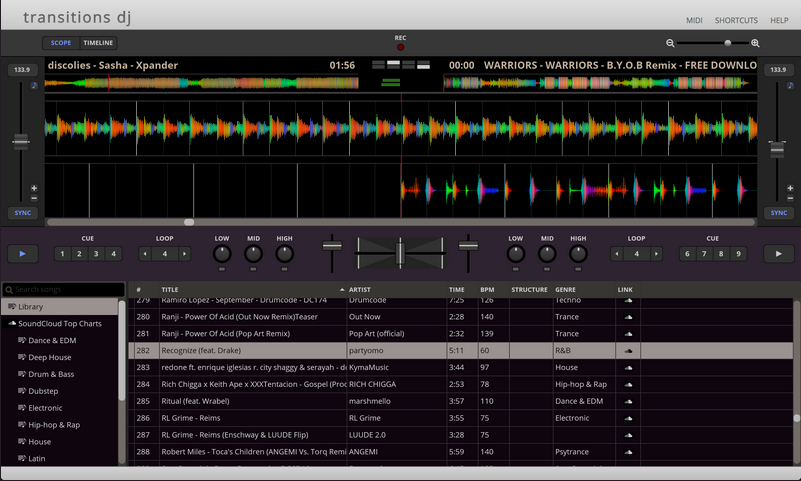The width and height of the screenshot is (801, 481).
Task: Select Library in the sidebar
Action: pyautogui.click(x=60, y=307)
